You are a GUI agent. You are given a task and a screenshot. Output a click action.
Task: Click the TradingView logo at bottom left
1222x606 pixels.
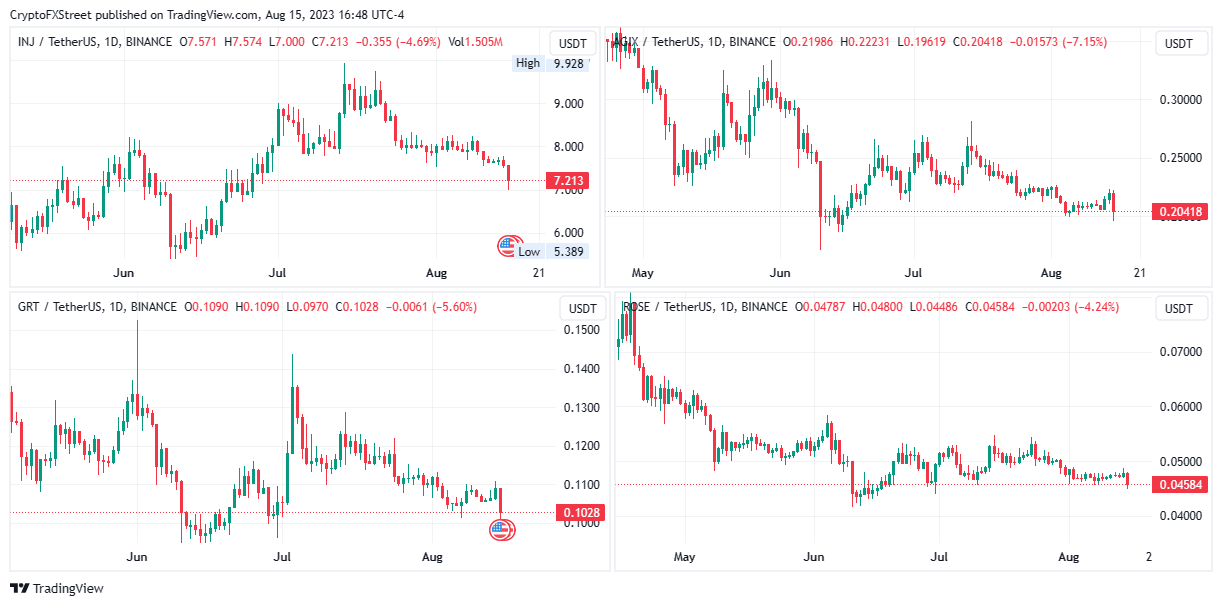tap(57, 589)
